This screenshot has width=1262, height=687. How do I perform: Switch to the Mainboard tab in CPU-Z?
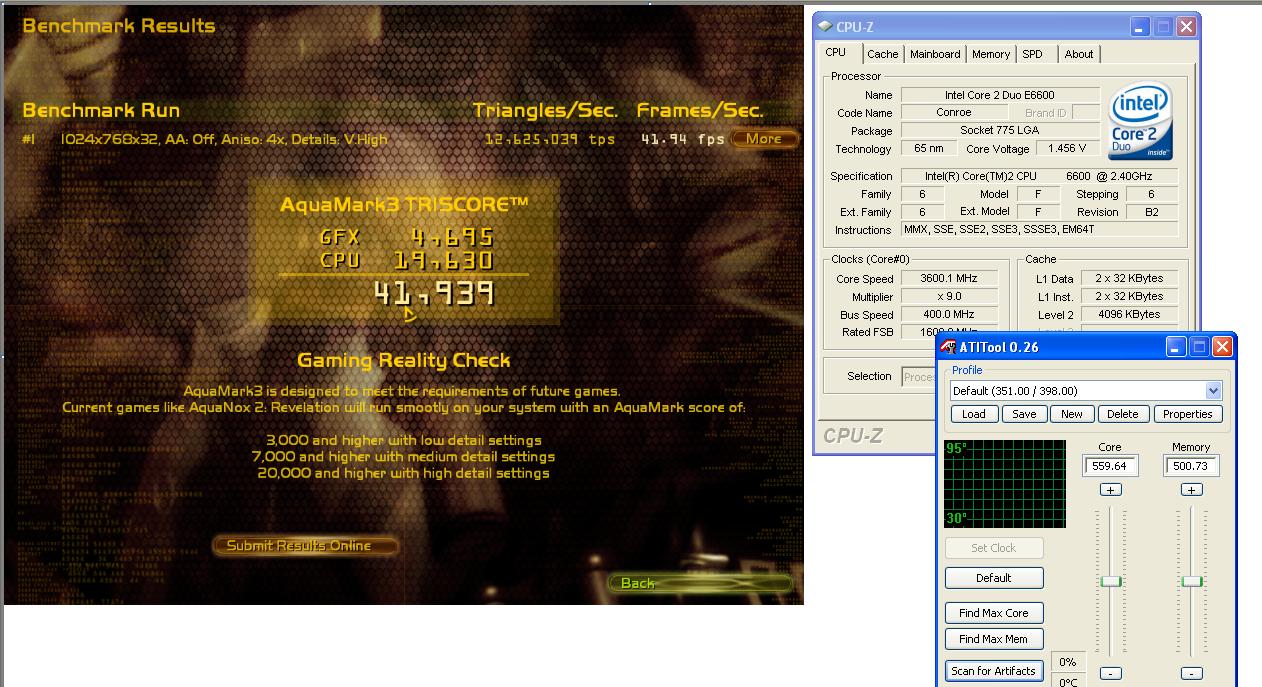tap(935, 54)
